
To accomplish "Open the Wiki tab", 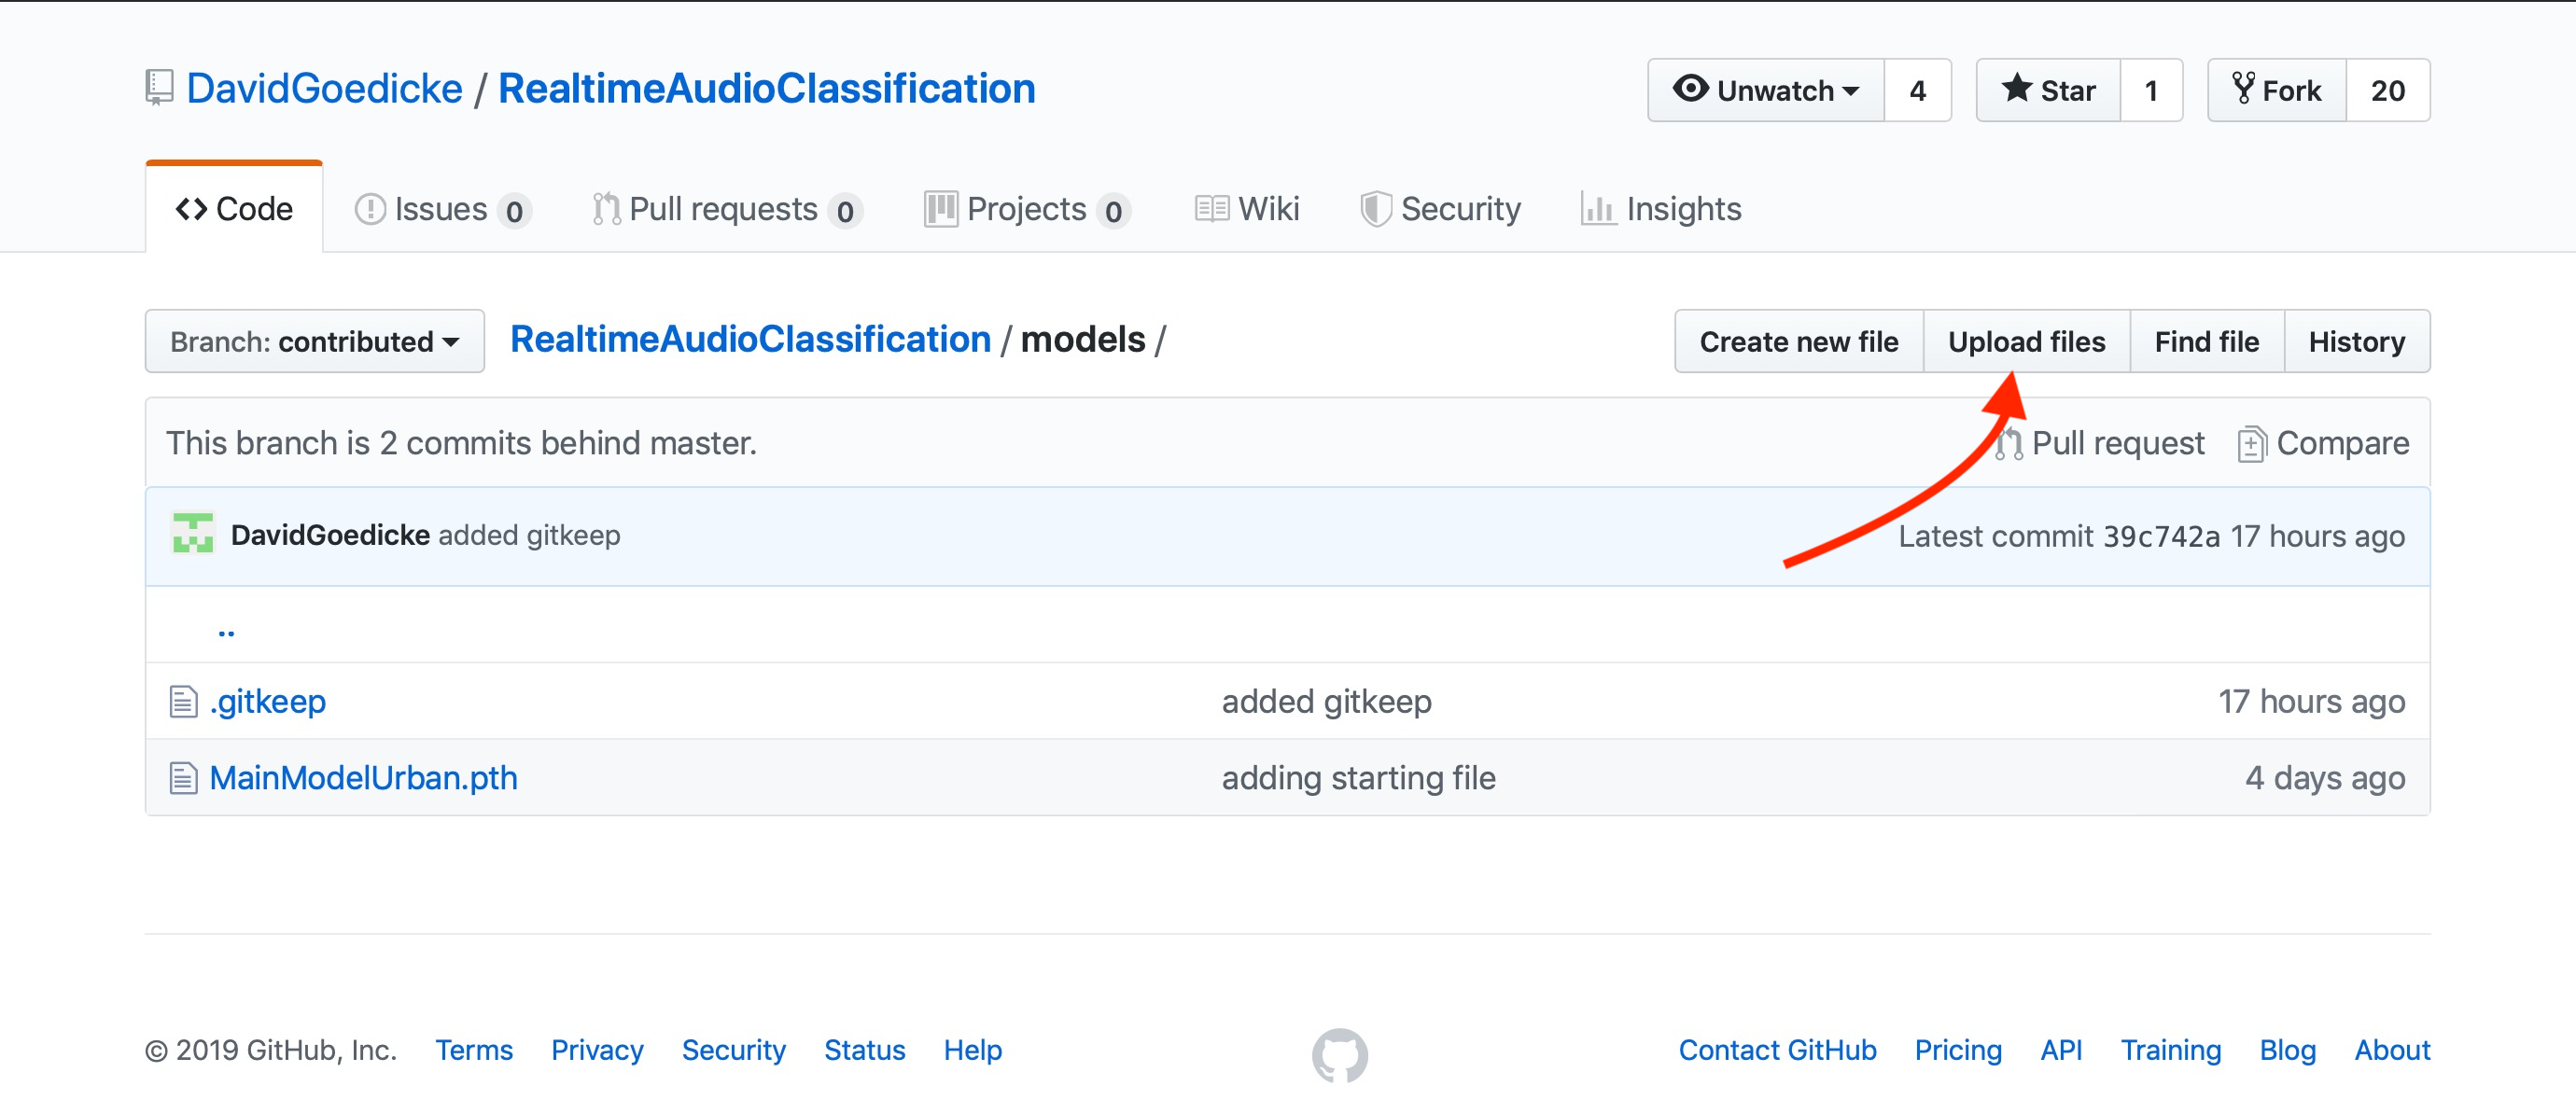I will tap(1247, 209).
